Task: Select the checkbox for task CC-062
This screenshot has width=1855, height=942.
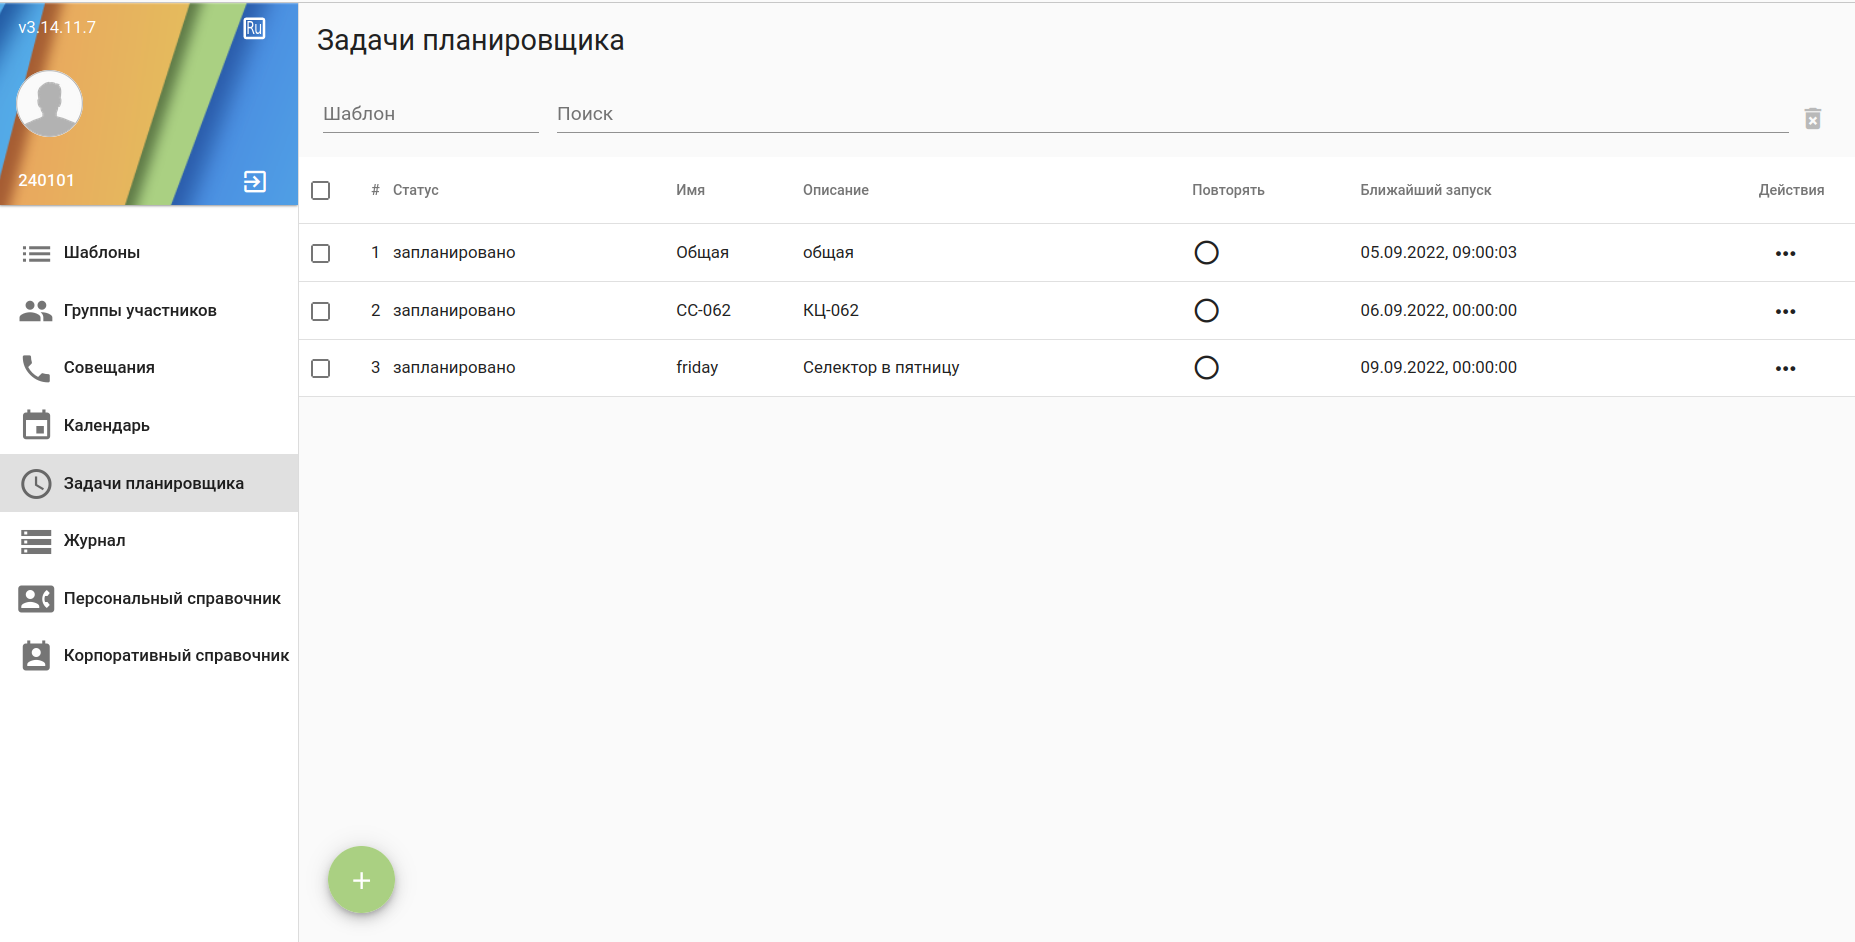Action: click(x=320, y=311)
